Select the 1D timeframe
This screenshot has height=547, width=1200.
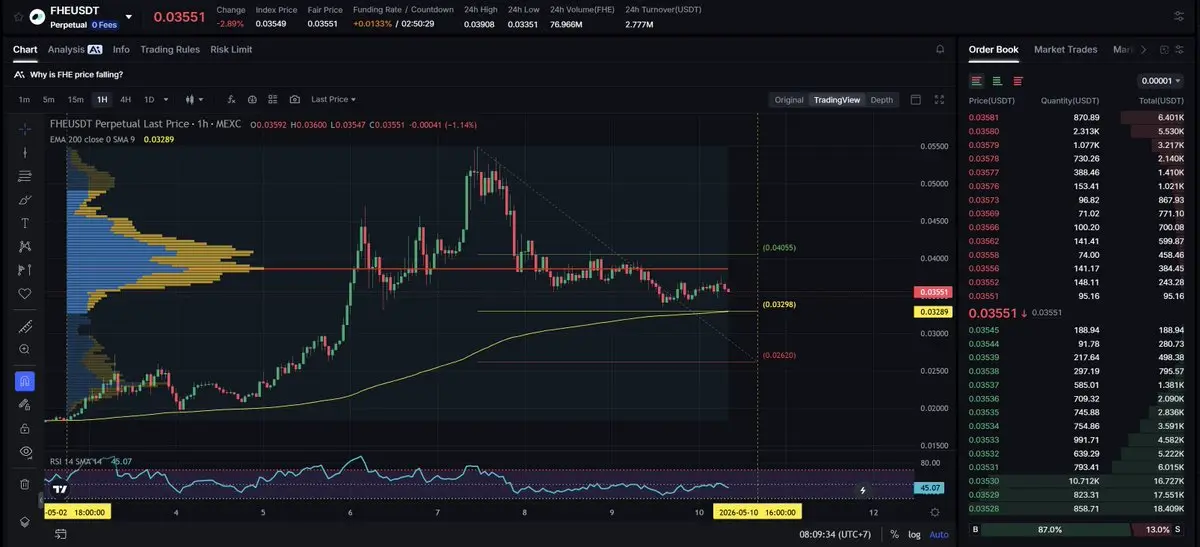coord(149,99)
